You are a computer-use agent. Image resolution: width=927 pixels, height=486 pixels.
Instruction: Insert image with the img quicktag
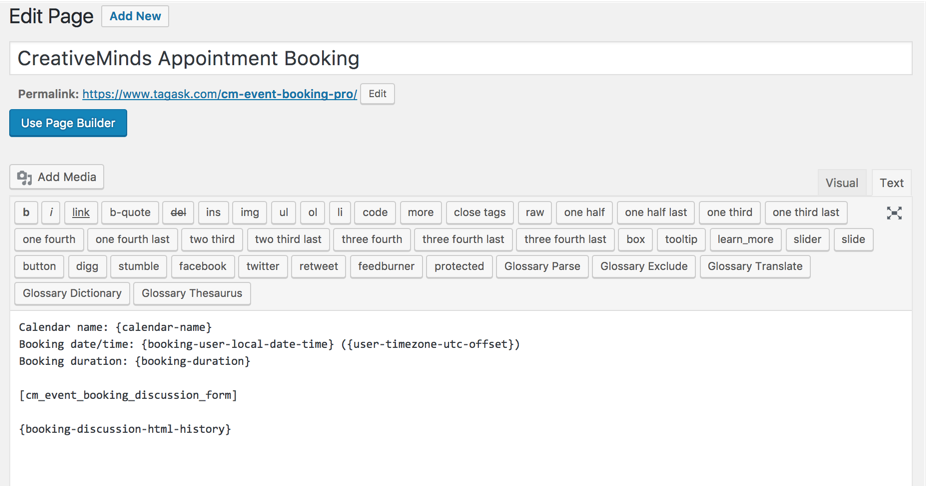point(249,212)
